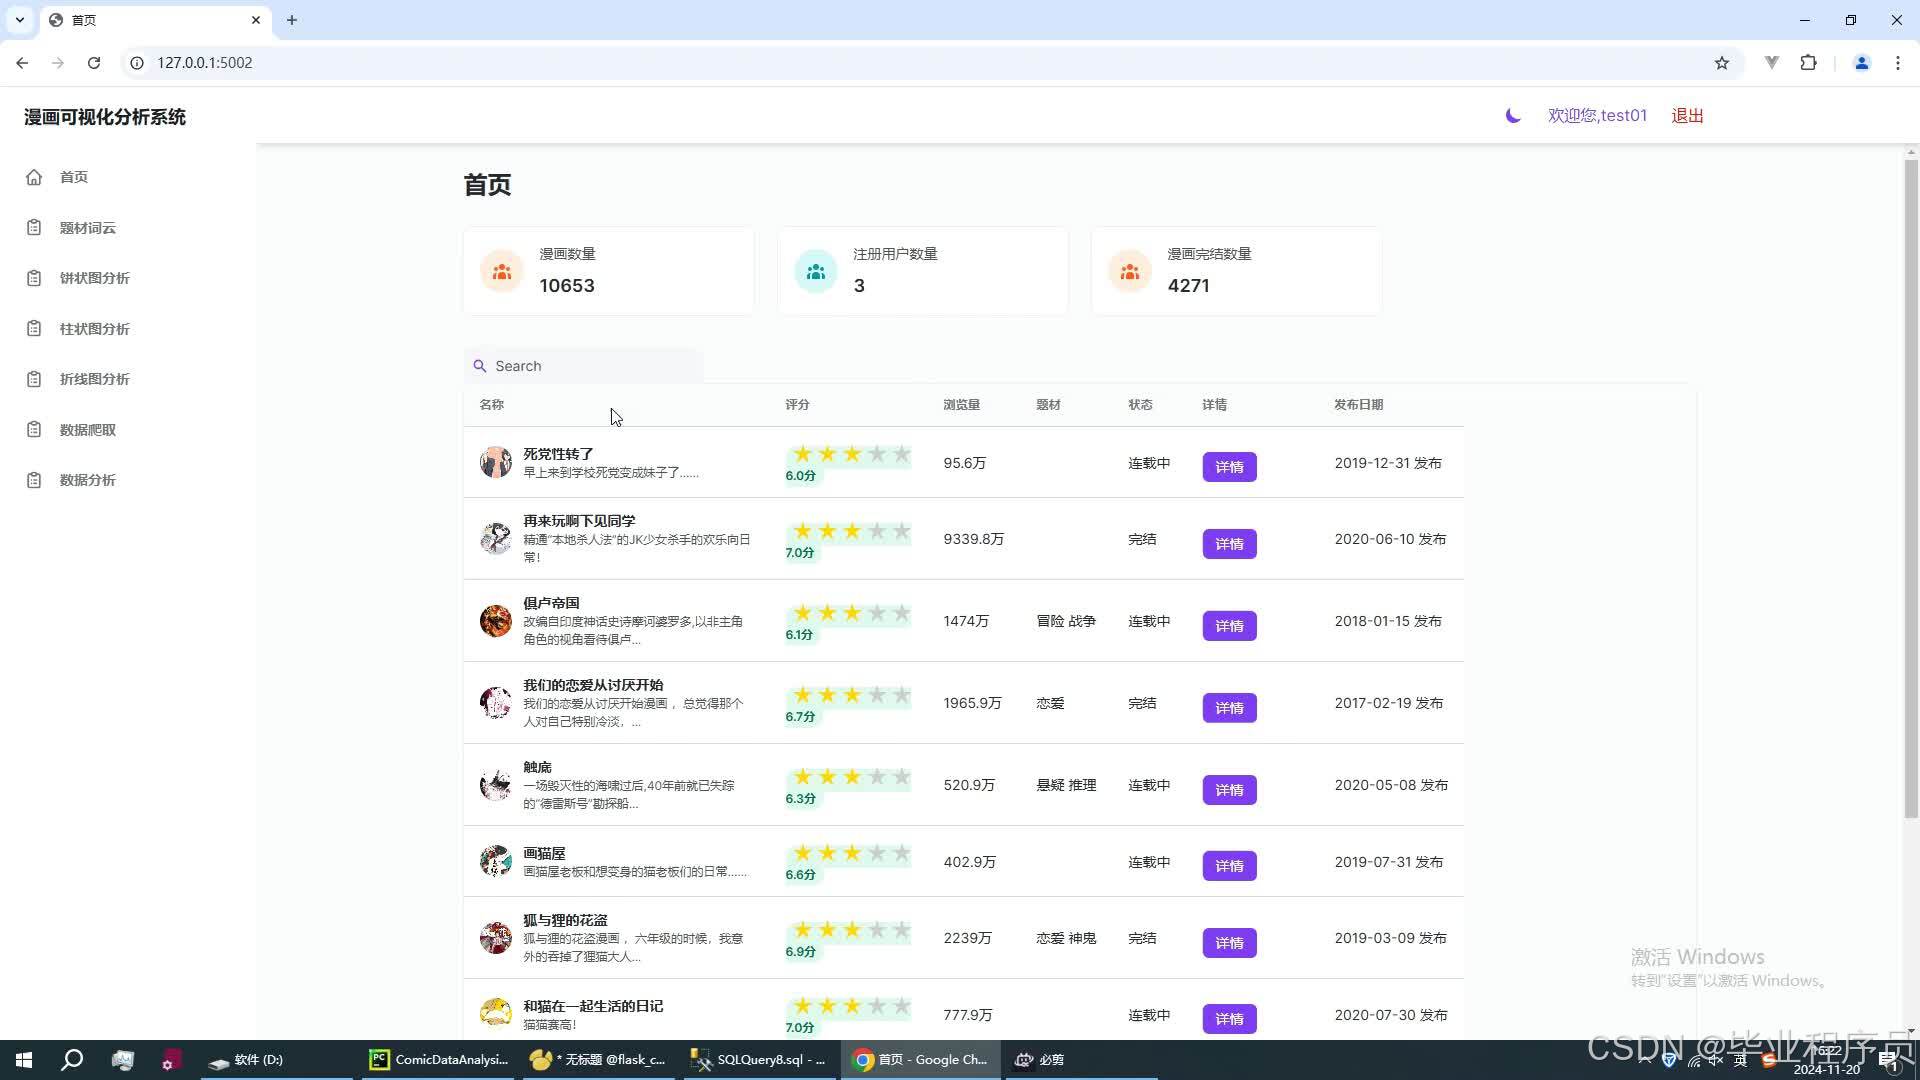Viewport: 1920px width, 1080px height.
Task: Click the 名称 column header
Action: pyautogui.click(x=491, y=405)
